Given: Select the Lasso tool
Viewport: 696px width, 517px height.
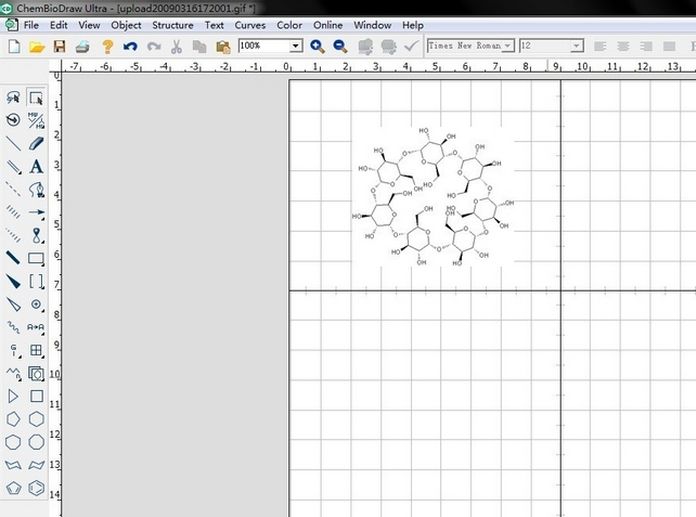Looking at the screenshot, I should [13, 97].
